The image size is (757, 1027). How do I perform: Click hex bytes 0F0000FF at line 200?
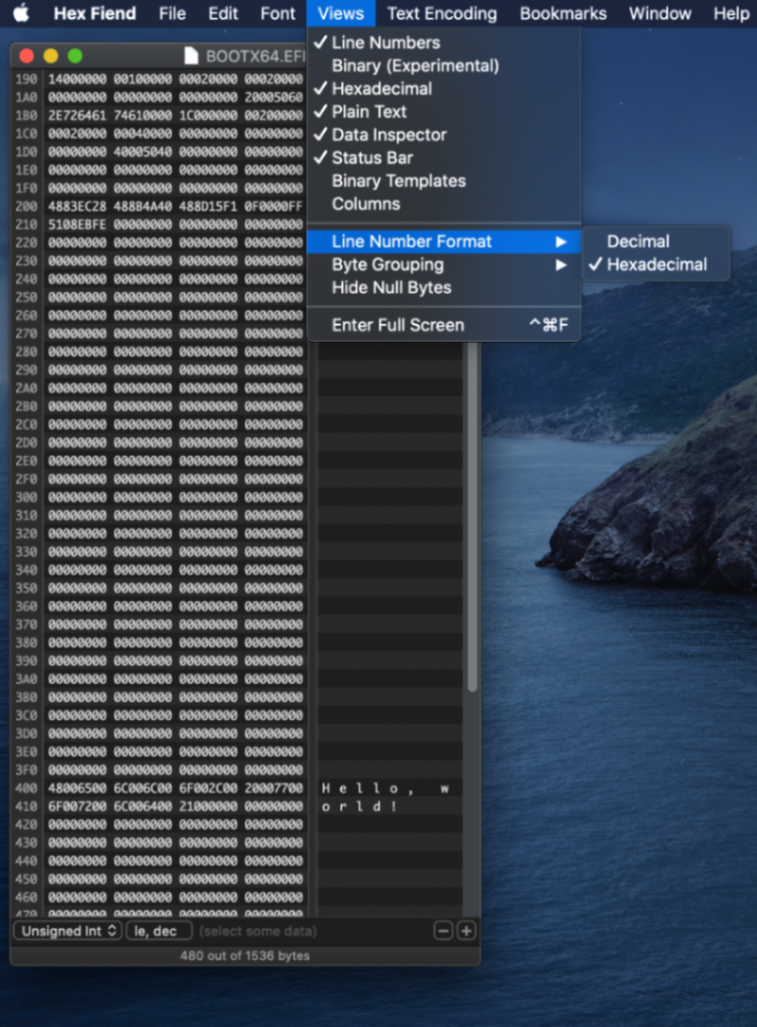pyautogui.click(x=274, y=206)
